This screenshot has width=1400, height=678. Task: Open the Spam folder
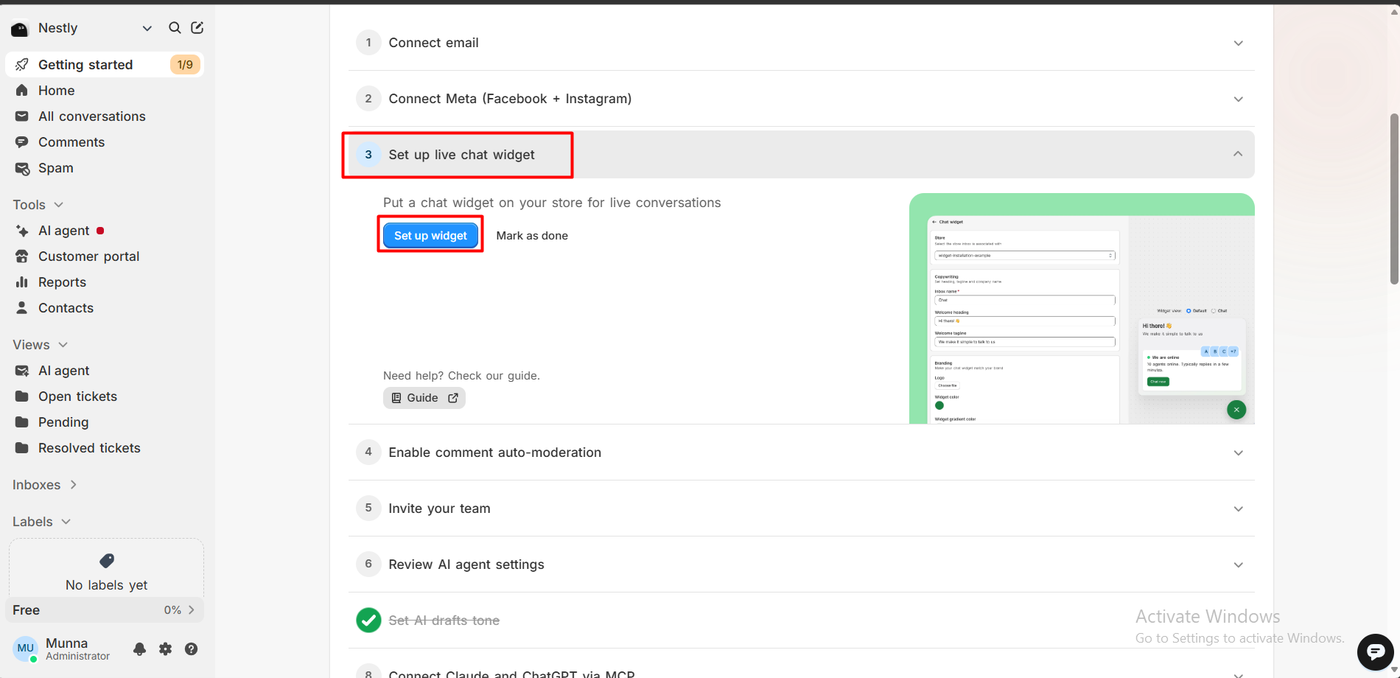click(x=105, y=168)
